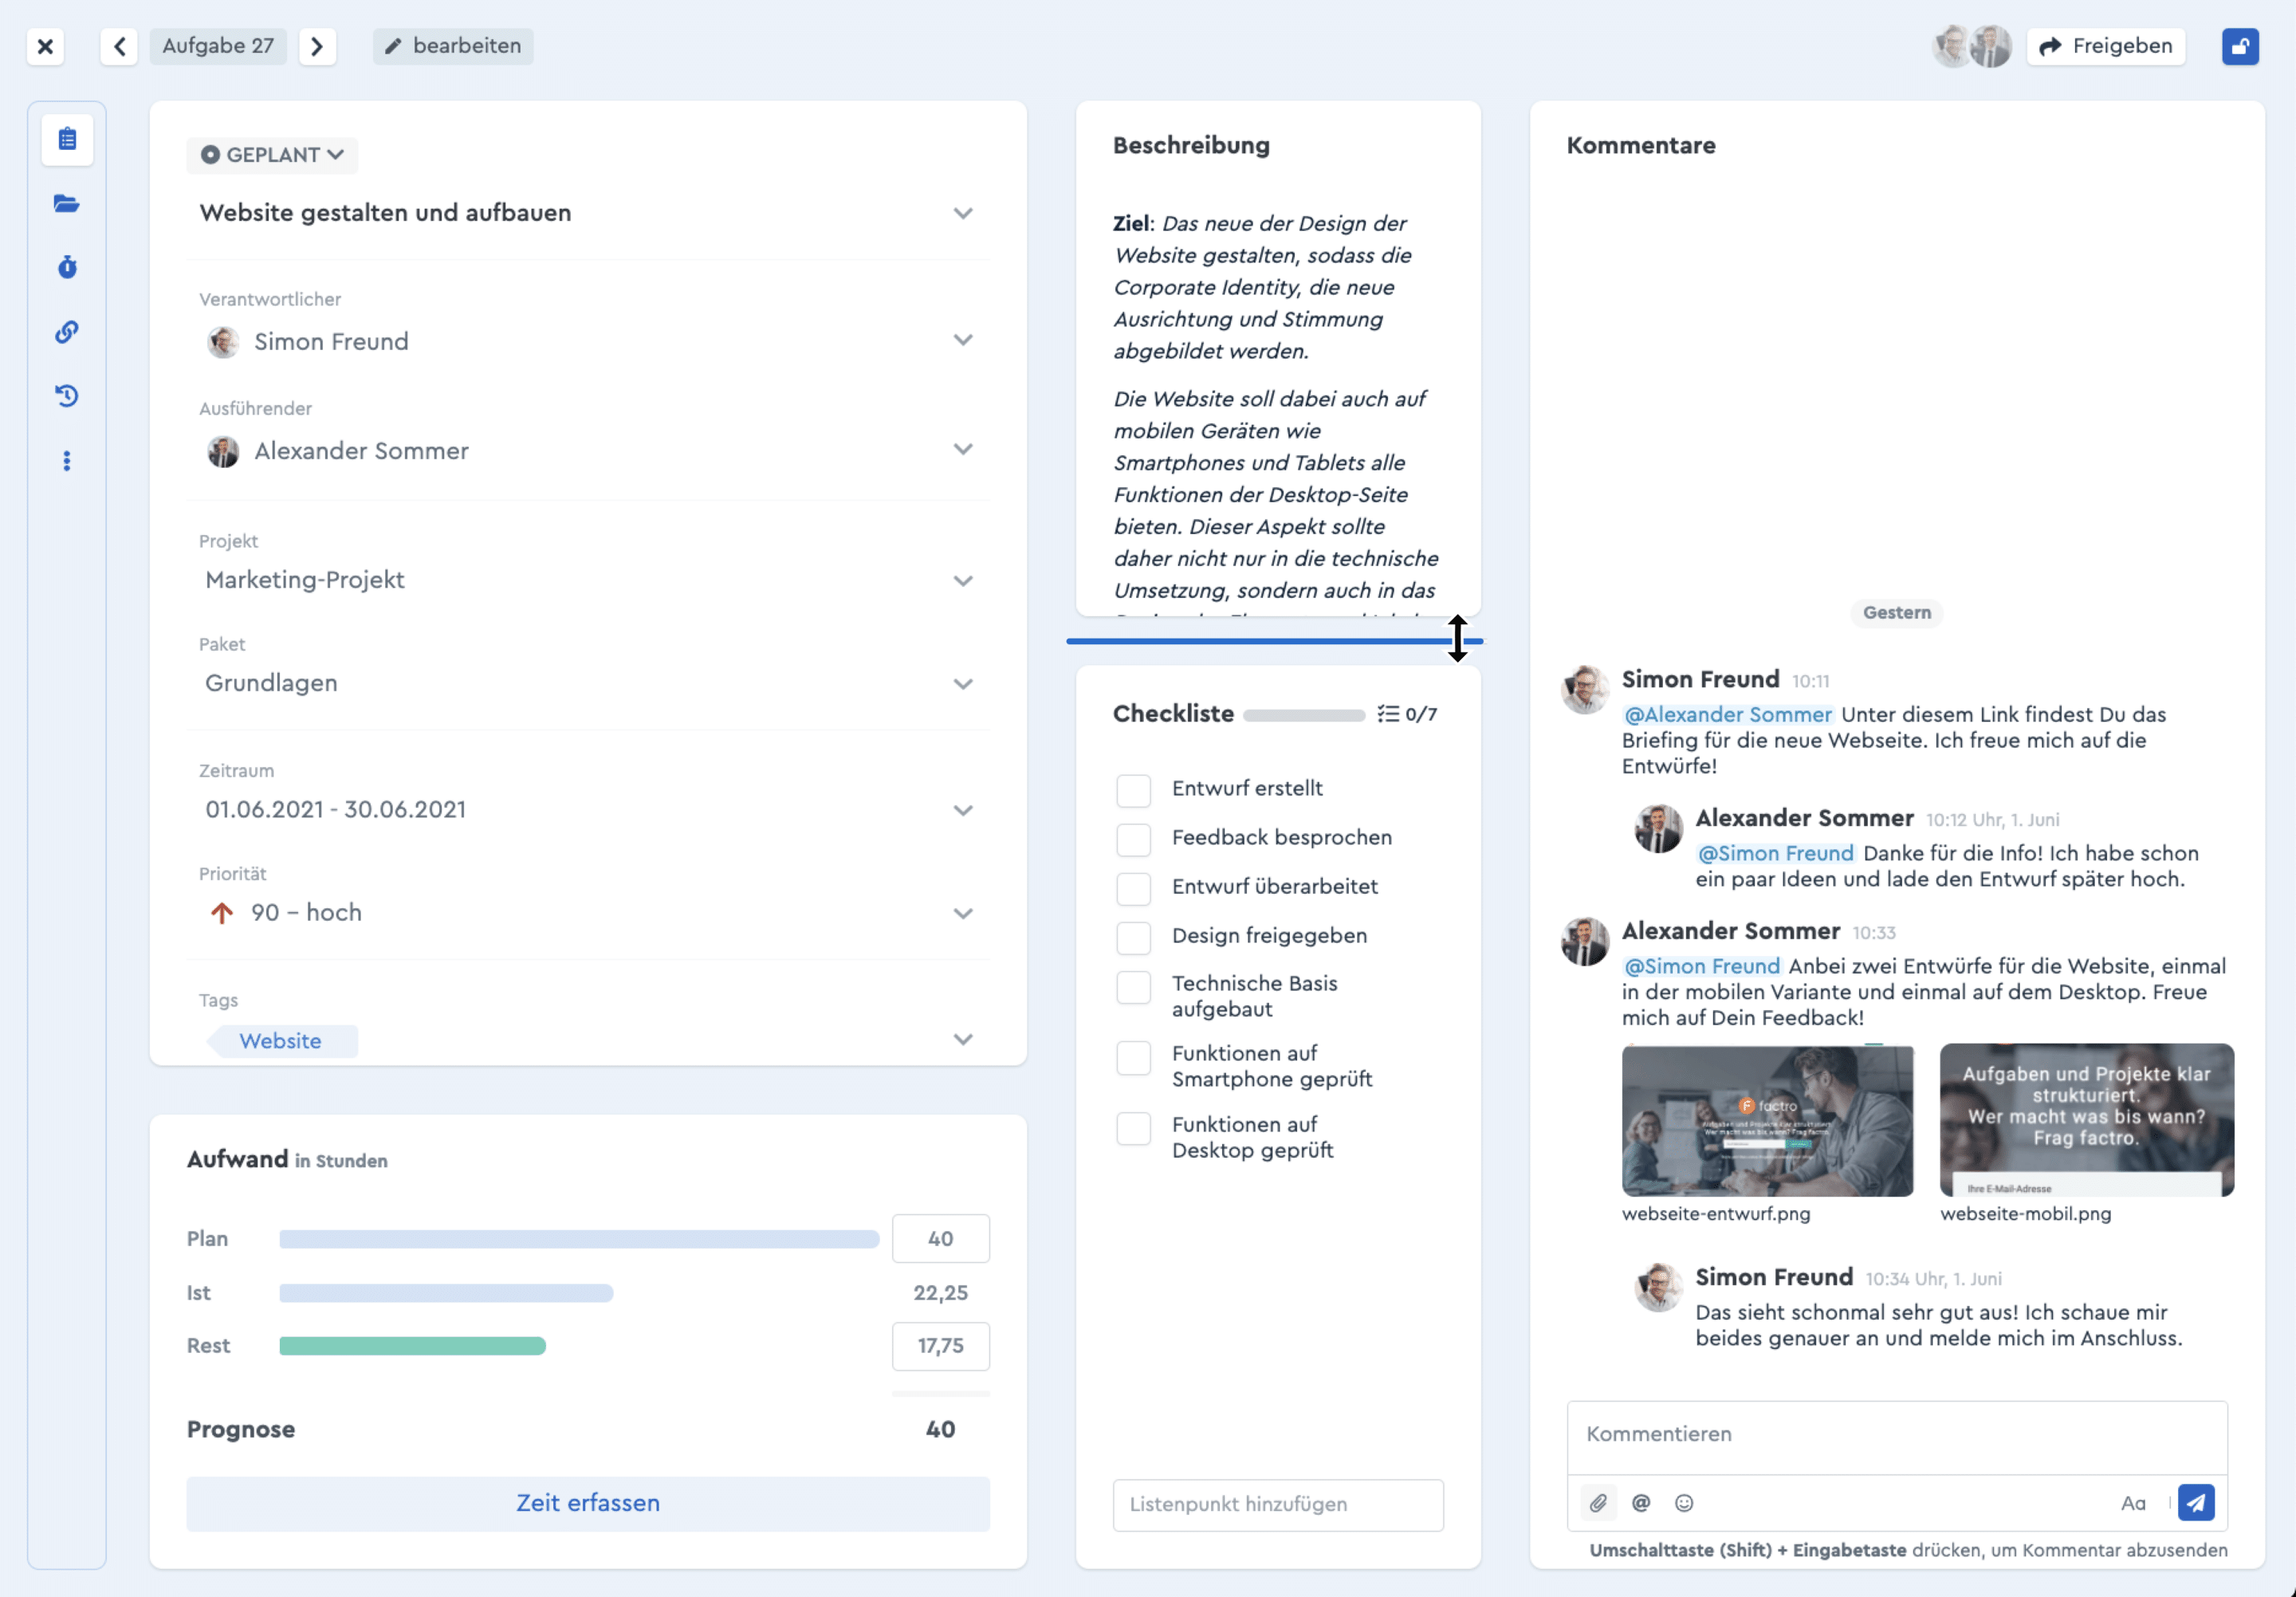Click first member avatar in top bar
2296x1597 pixels.
(x=1952, y=46)
